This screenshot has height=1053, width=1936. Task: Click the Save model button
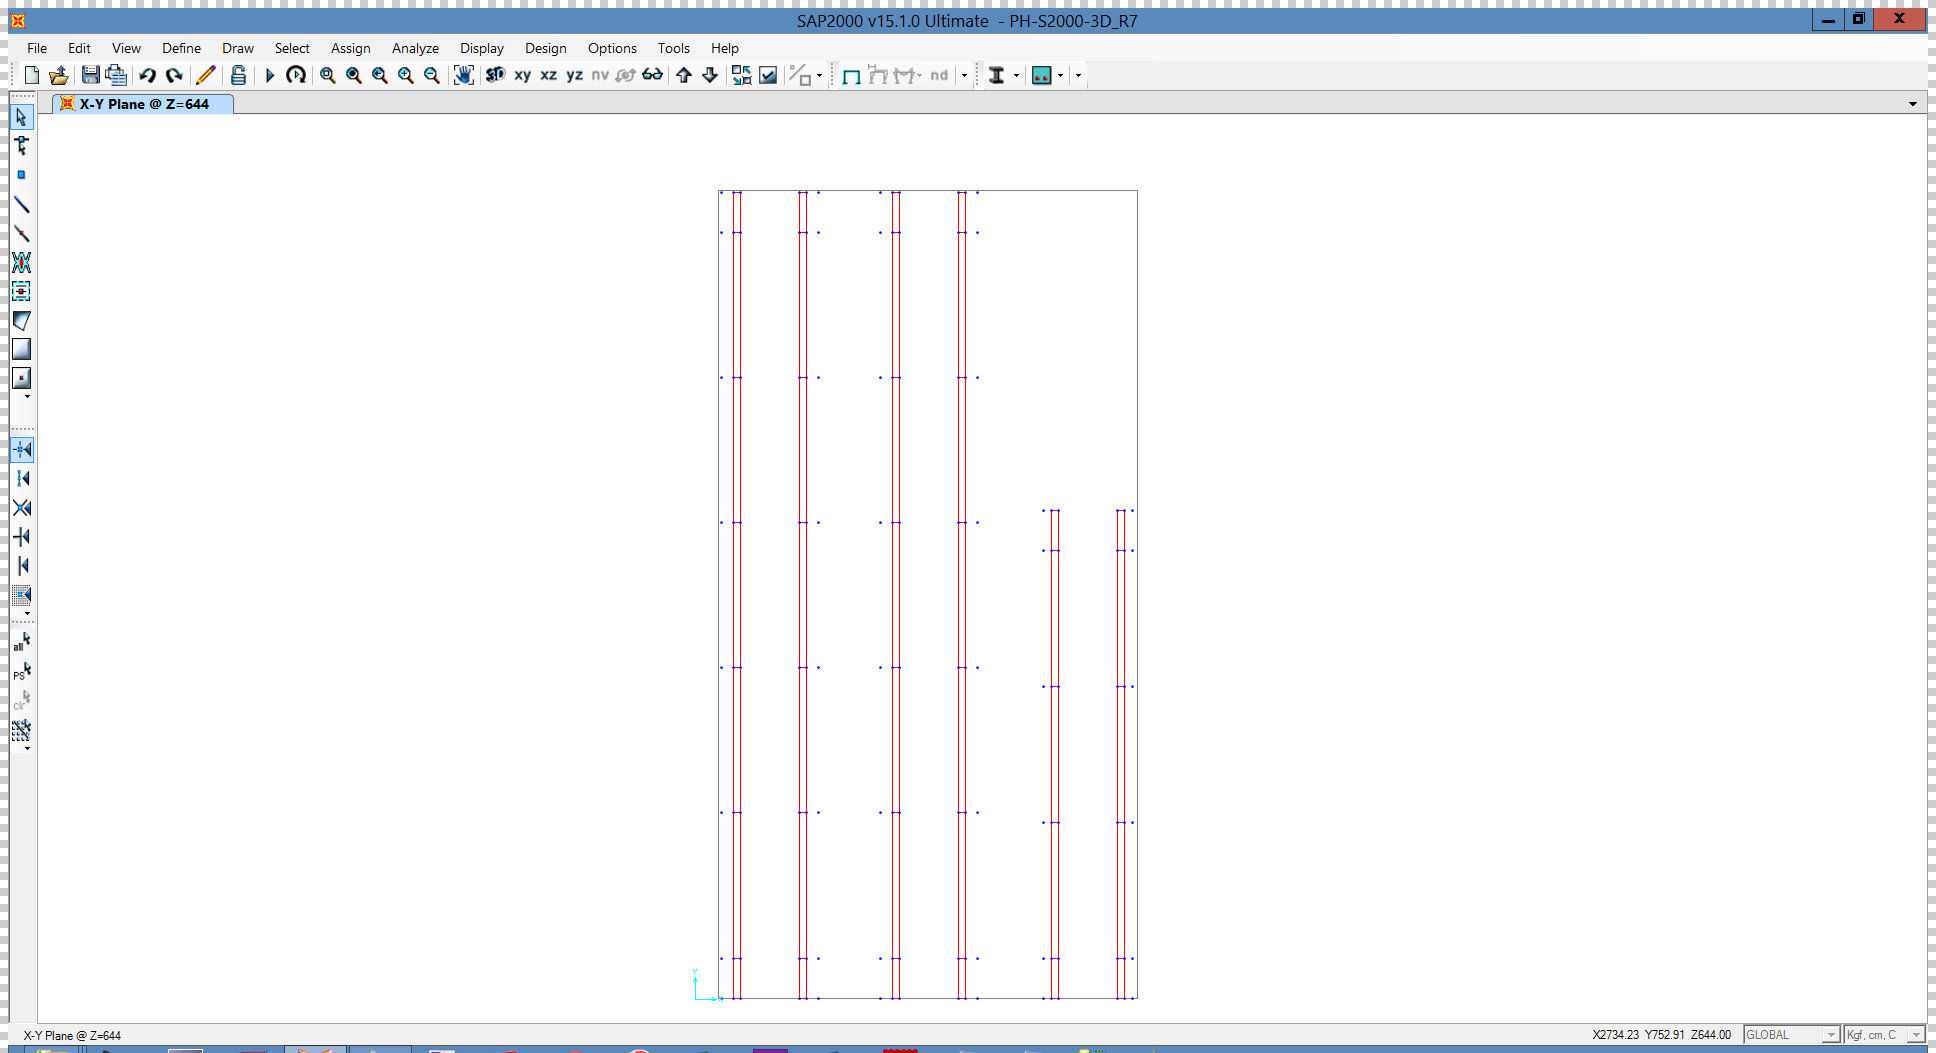90,75
